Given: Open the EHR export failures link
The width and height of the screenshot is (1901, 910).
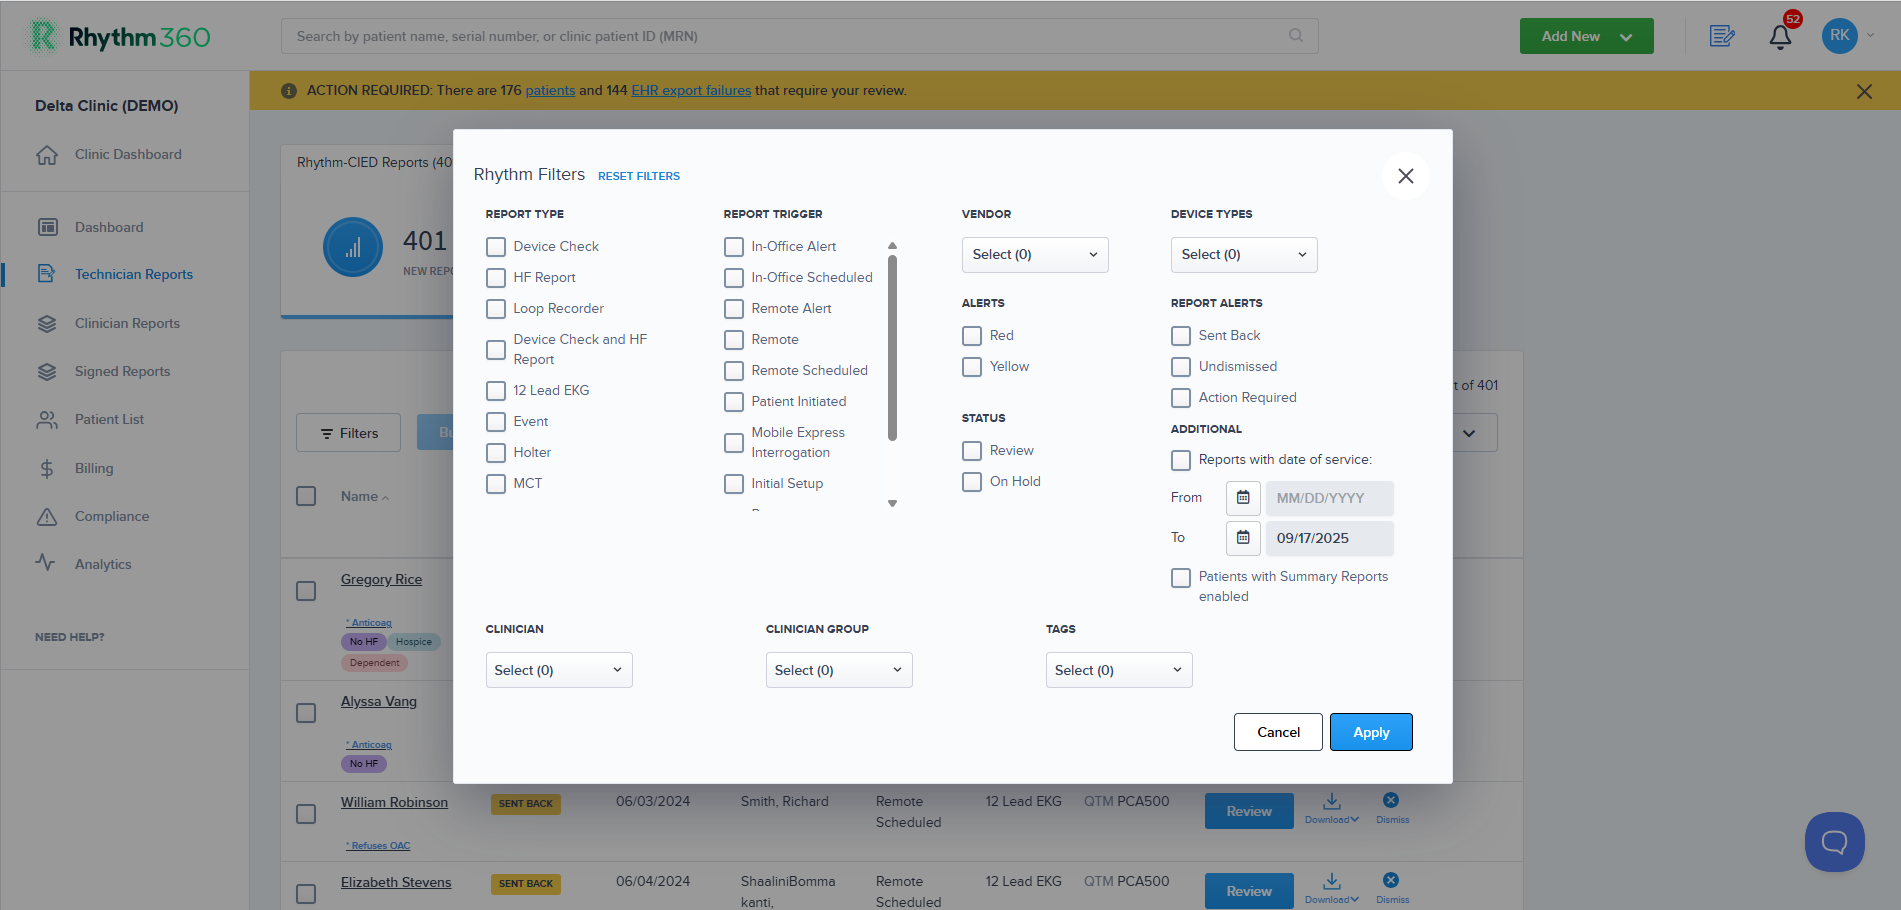Looking at the screenshot, I should [691, 90].
